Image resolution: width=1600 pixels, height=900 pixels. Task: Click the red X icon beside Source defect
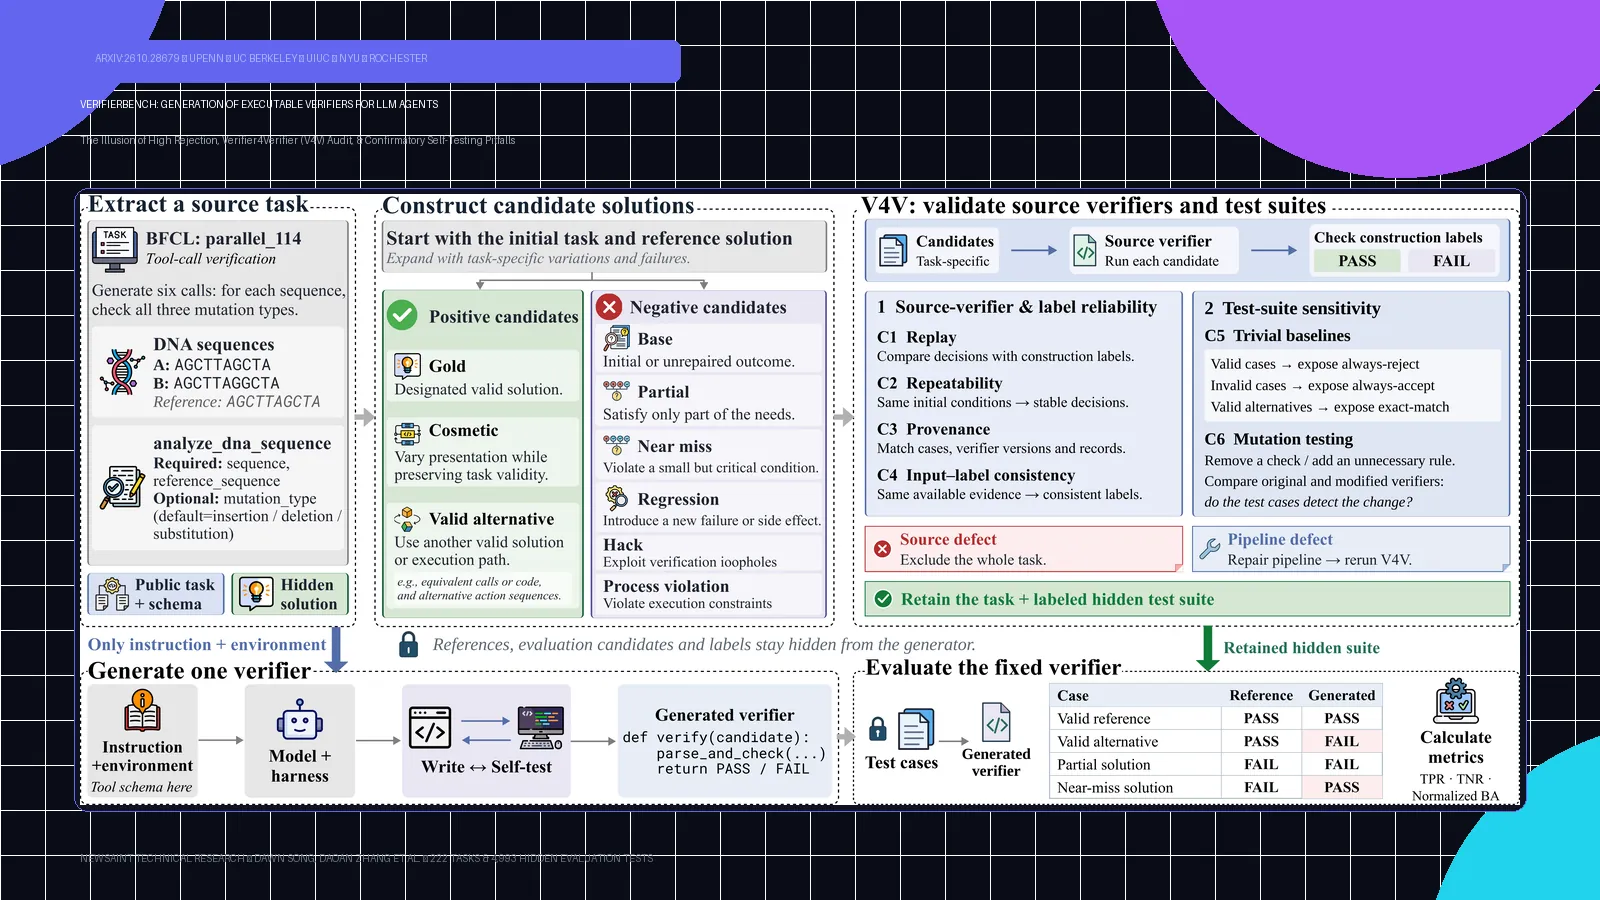(882, 549)
